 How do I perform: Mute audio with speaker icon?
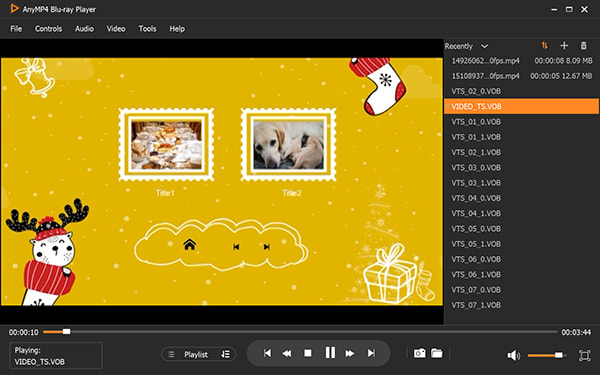513,355
